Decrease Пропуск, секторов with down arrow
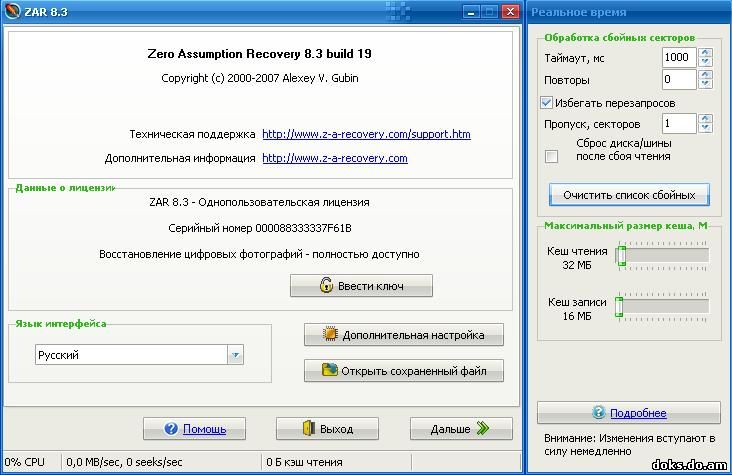The height and width of the screenshot is (475, 732). [705, 128]
